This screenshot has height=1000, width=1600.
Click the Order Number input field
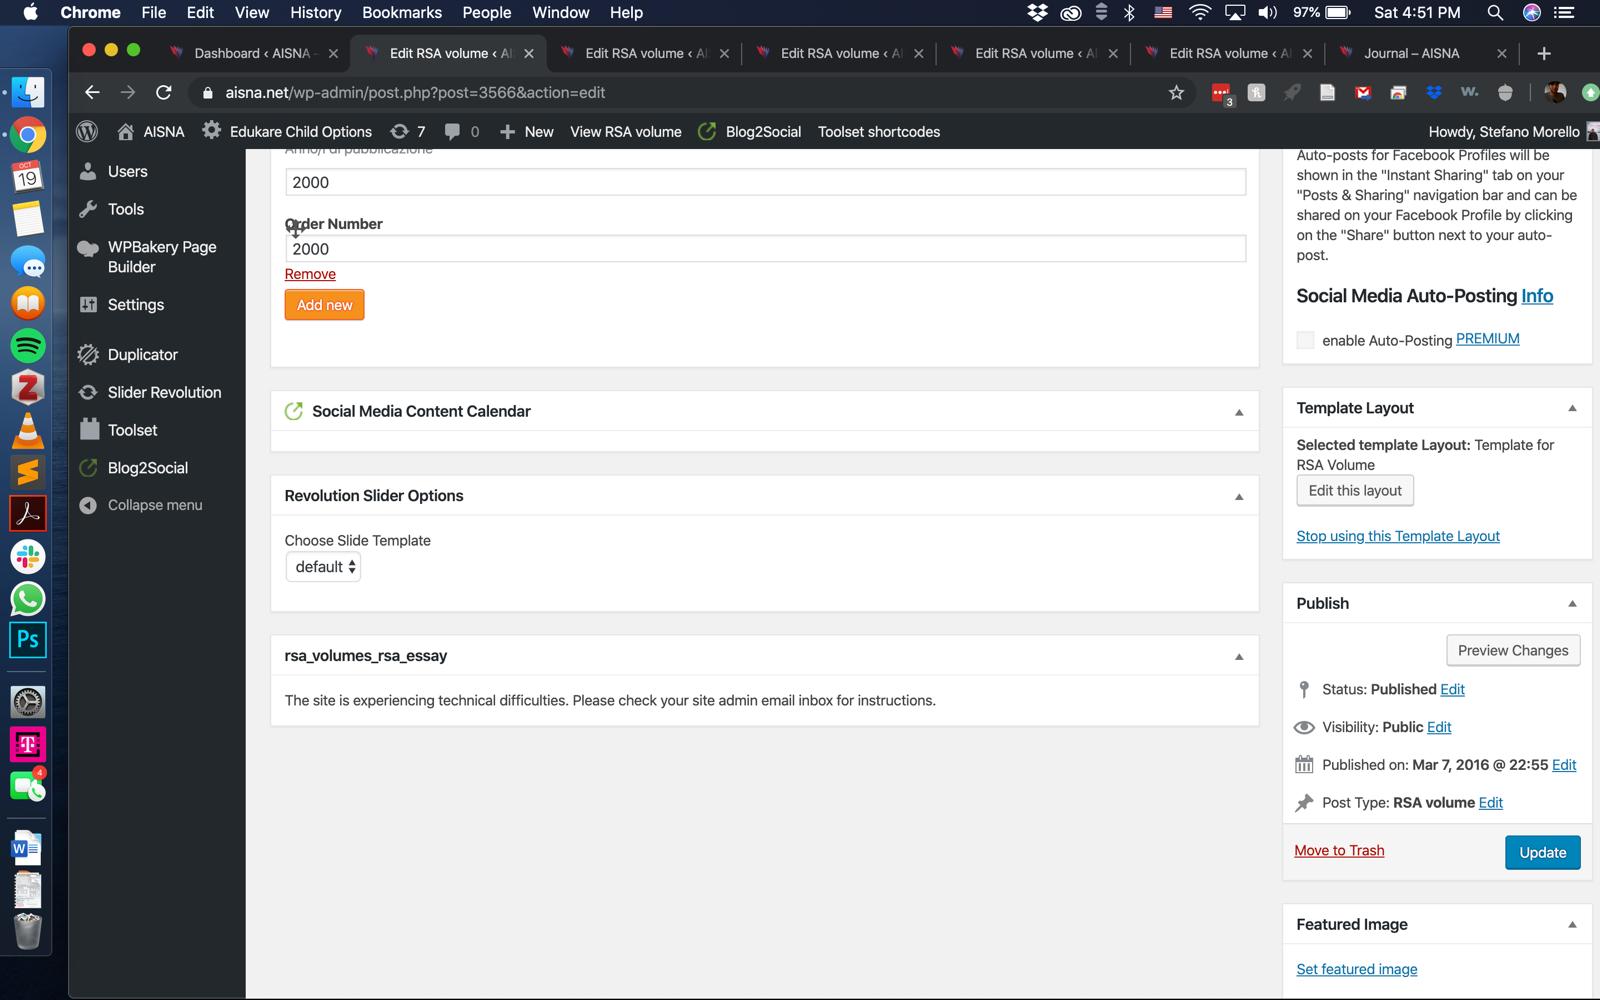point(765,249)
